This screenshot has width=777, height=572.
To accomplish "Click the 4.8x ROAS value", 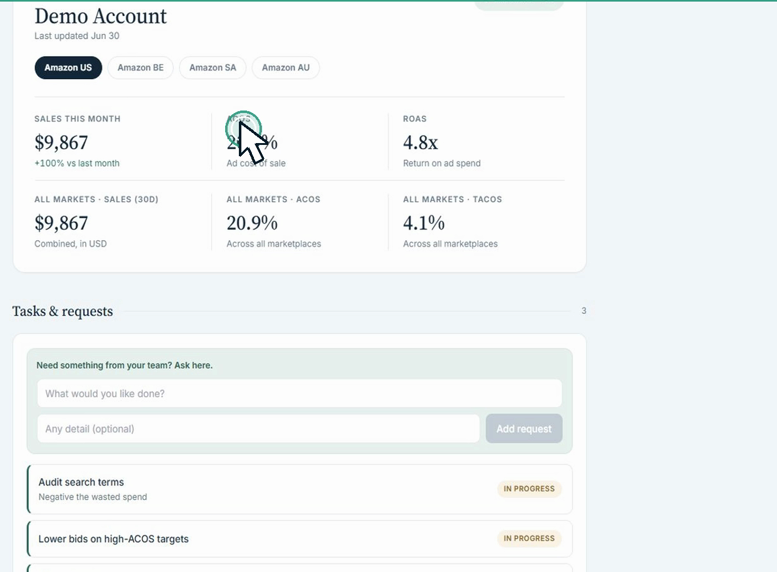I will coord(420,143).
